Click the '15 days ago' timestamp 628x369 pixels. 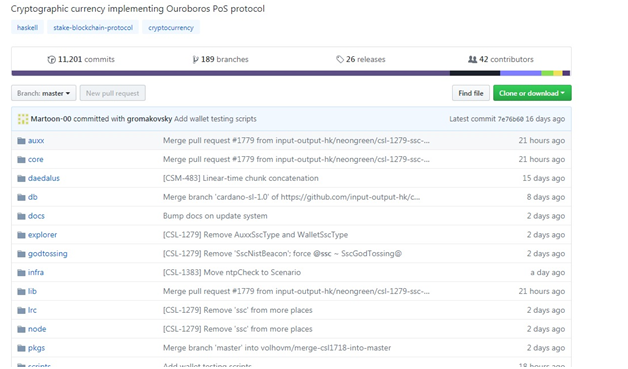(x=543, y=178)
